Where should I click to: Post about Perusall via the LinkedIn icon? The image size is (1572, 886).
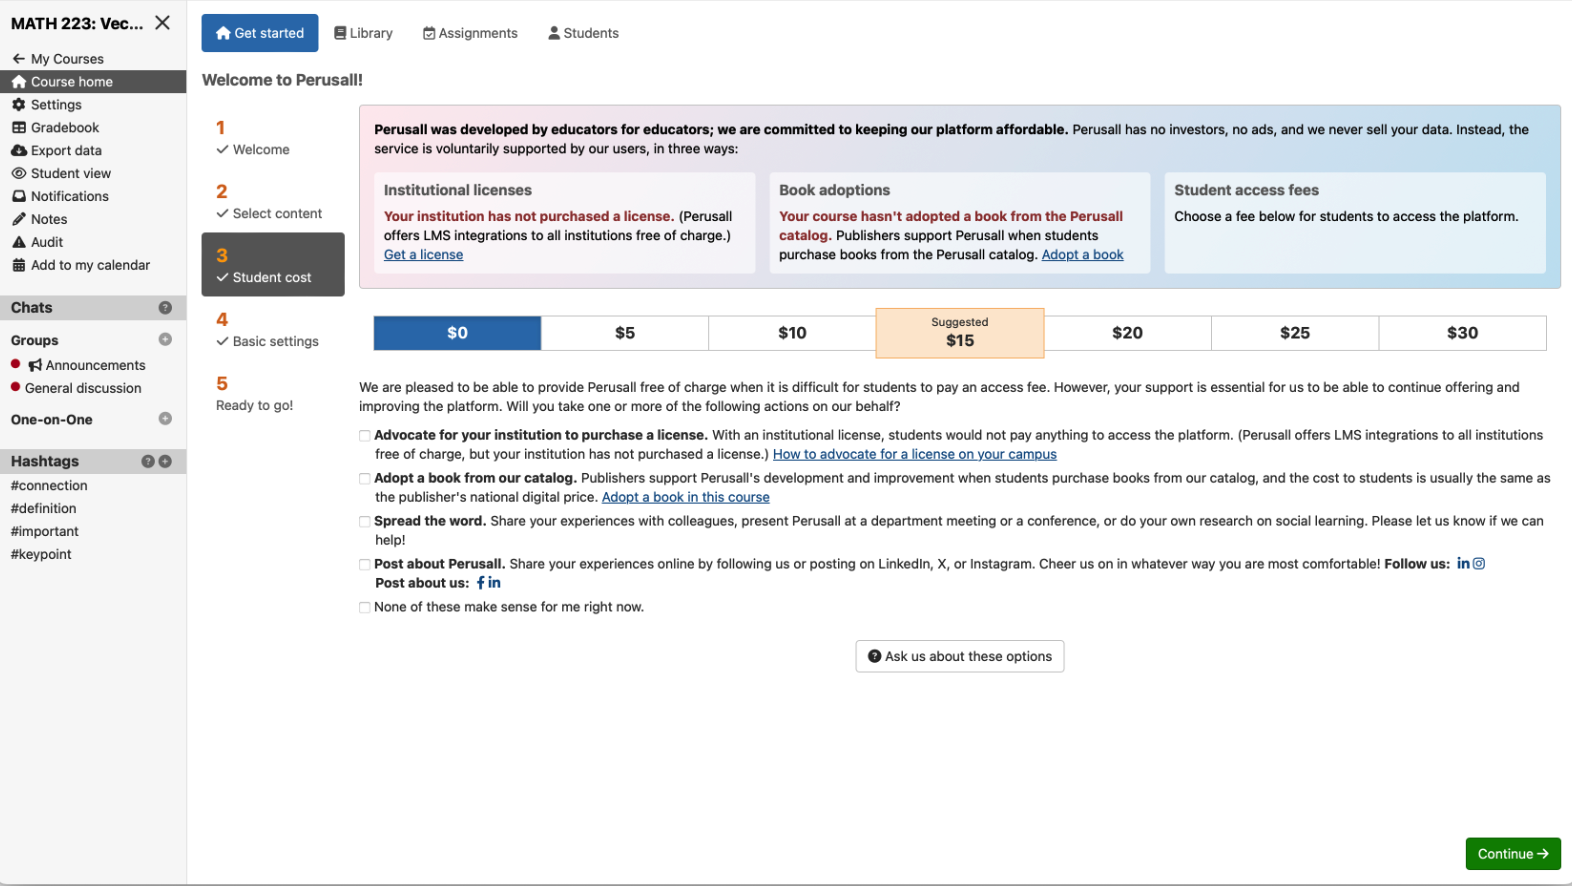(494, 583)
